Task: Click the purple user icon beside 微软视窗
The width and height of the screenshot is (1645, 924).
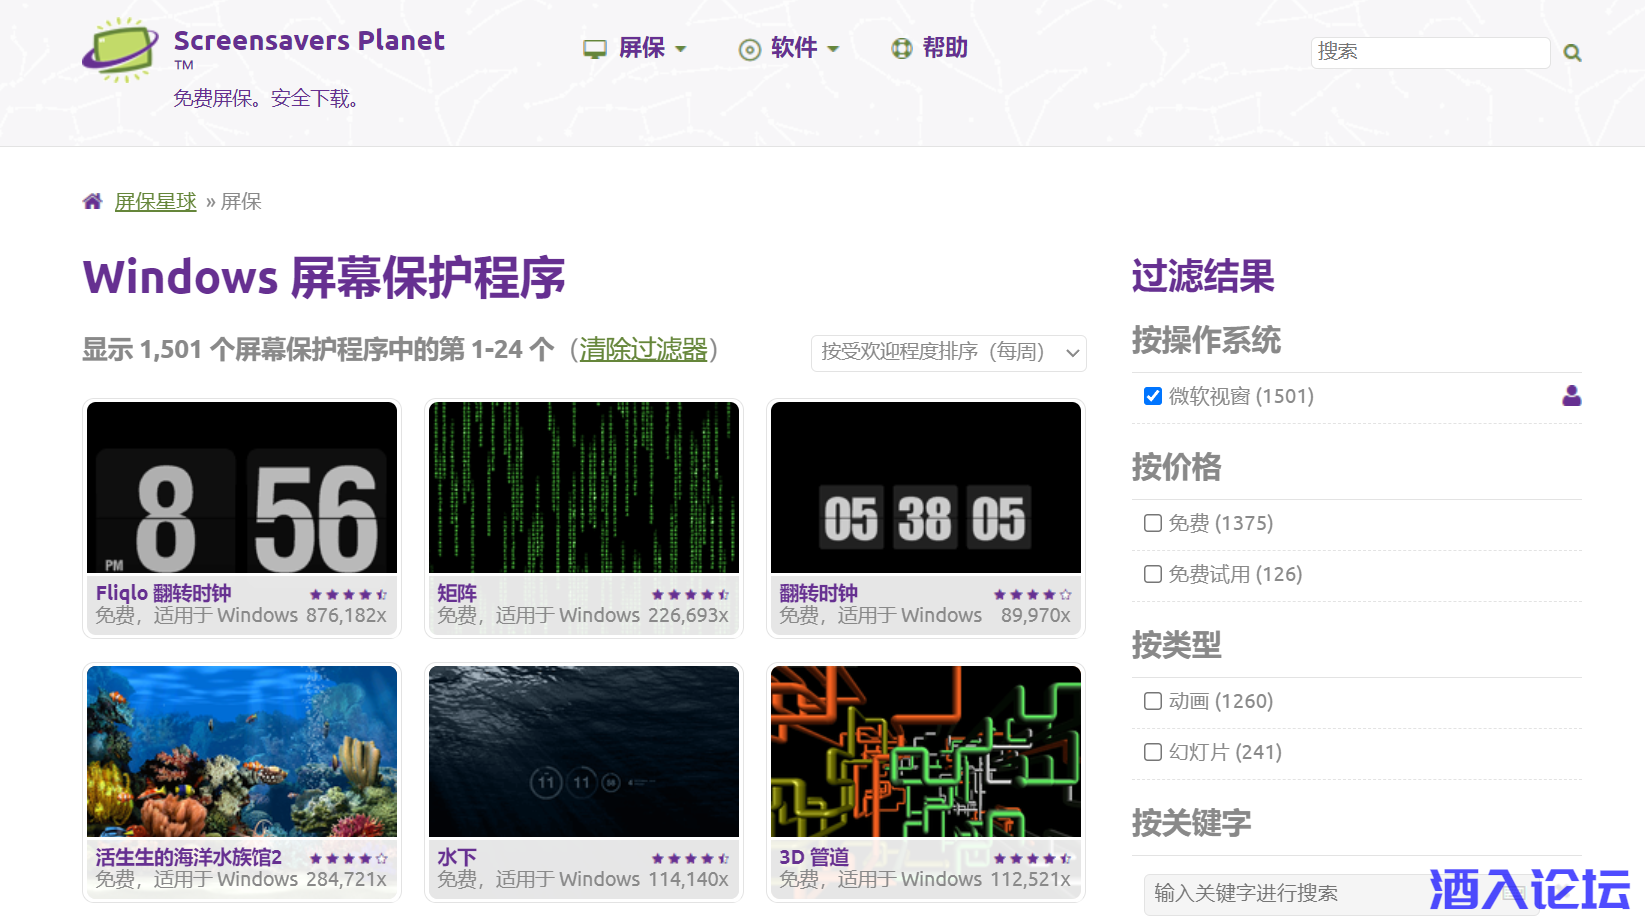Action: tap(1571, 396)
